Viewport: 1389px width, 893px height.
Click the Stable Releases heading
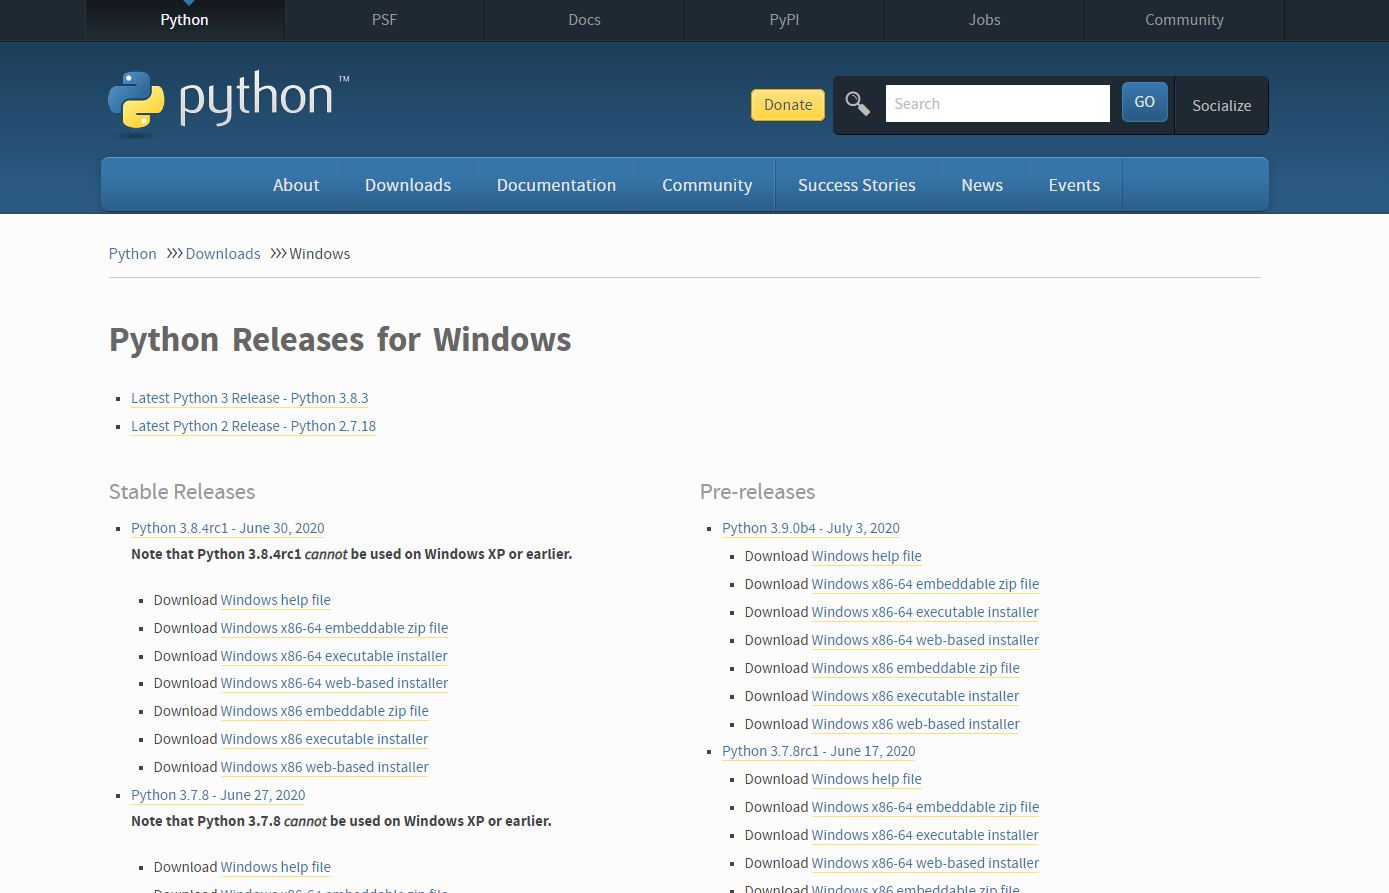[182, 492]
